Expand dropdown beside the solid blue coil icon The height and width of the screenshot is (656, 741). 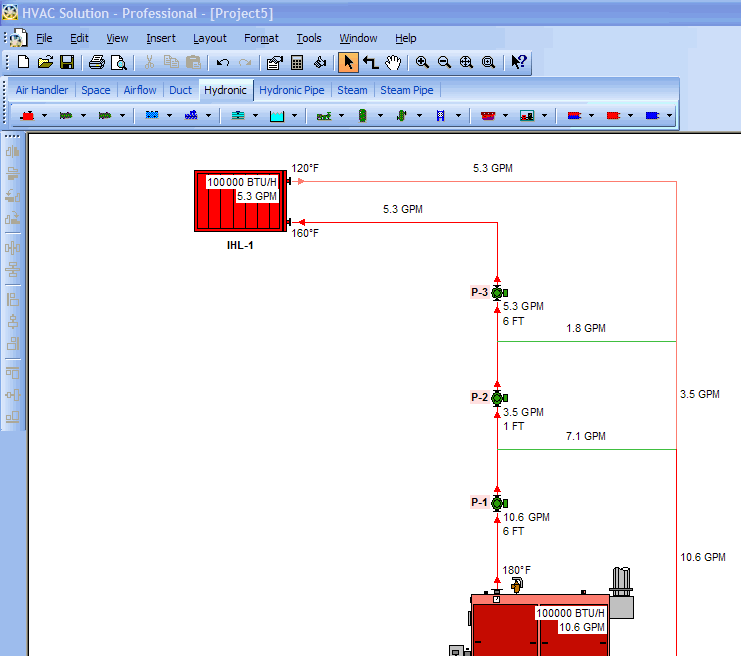coord(669,115)
